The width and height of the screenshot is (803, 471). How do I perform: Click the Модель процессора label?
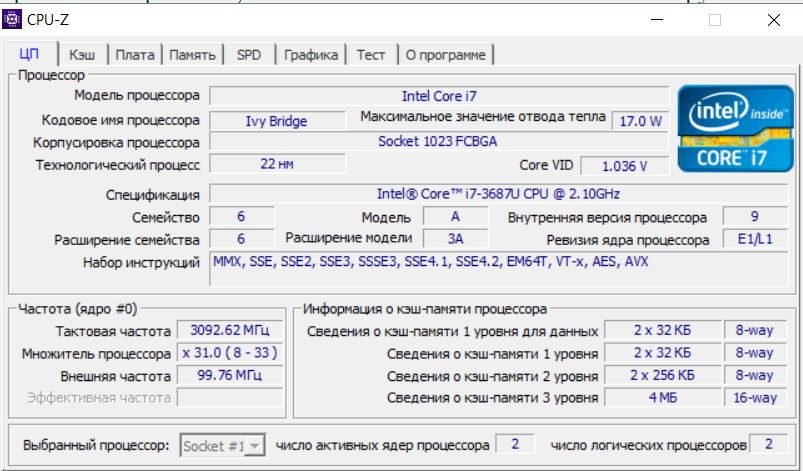tap(137, 95)
